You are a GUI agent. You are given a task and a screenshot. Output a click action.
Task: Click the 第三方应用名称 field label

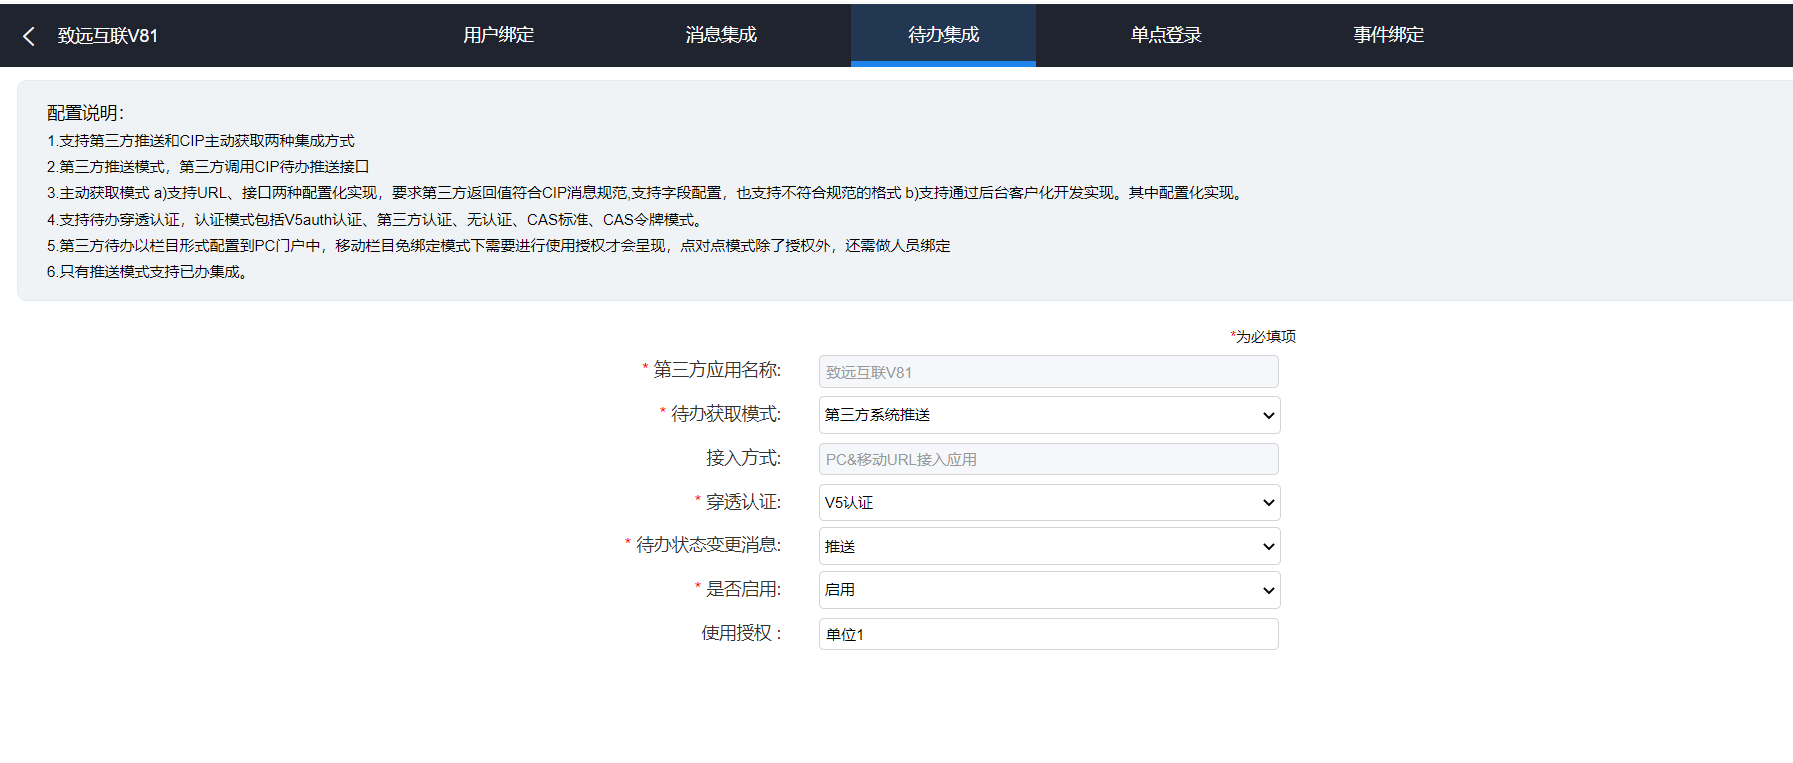[716, 370]
